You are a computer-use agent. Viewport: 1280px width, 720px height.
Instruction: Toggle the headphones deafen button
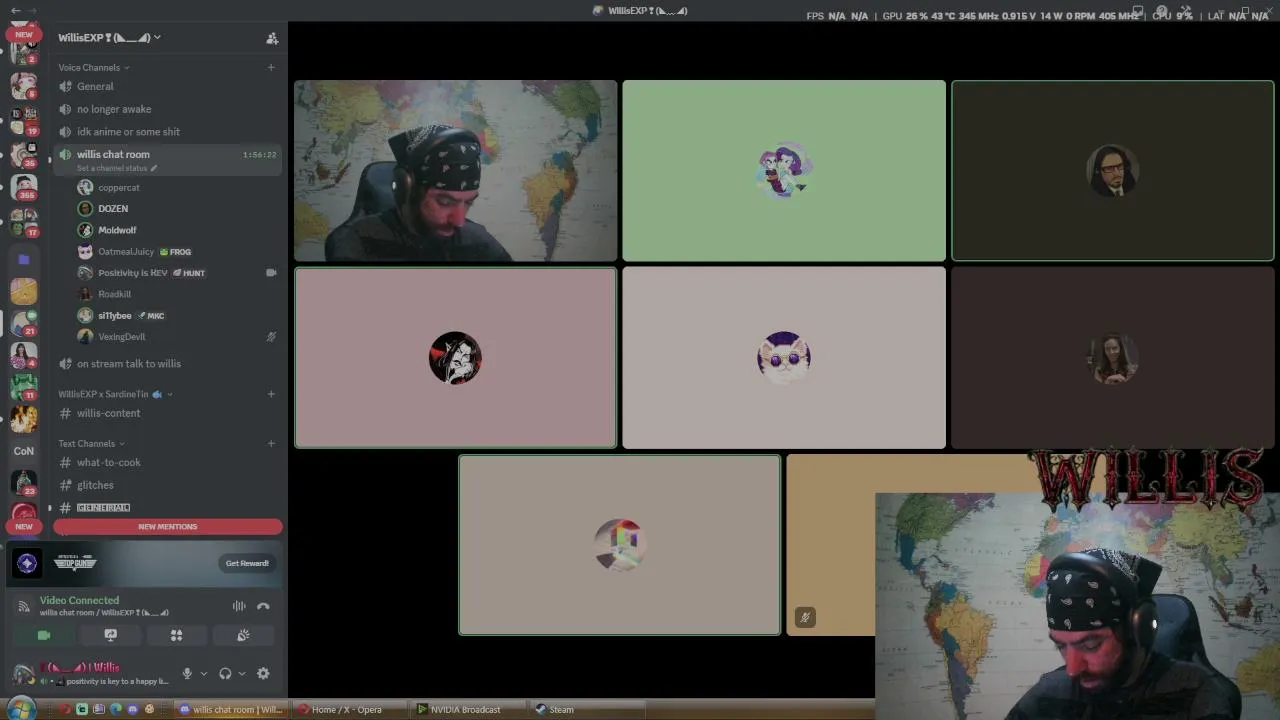(225, 674)
